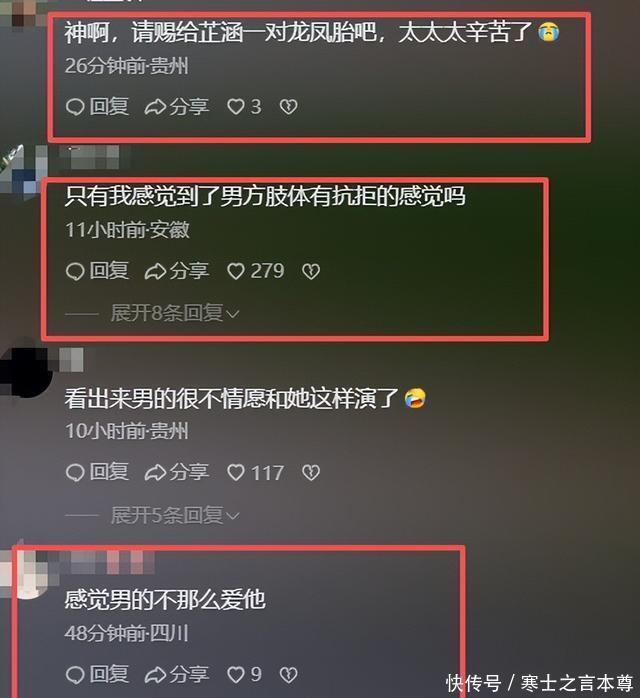The width and height of the screenshot is (640, 698).
Task: Like the comment with 279 likes
Action: [x=255, y=271]
